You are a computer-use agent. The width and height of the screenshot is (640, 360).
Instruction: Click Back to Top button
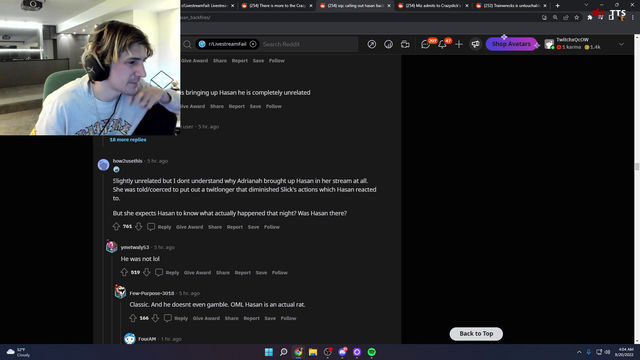[x=476, y=333]
